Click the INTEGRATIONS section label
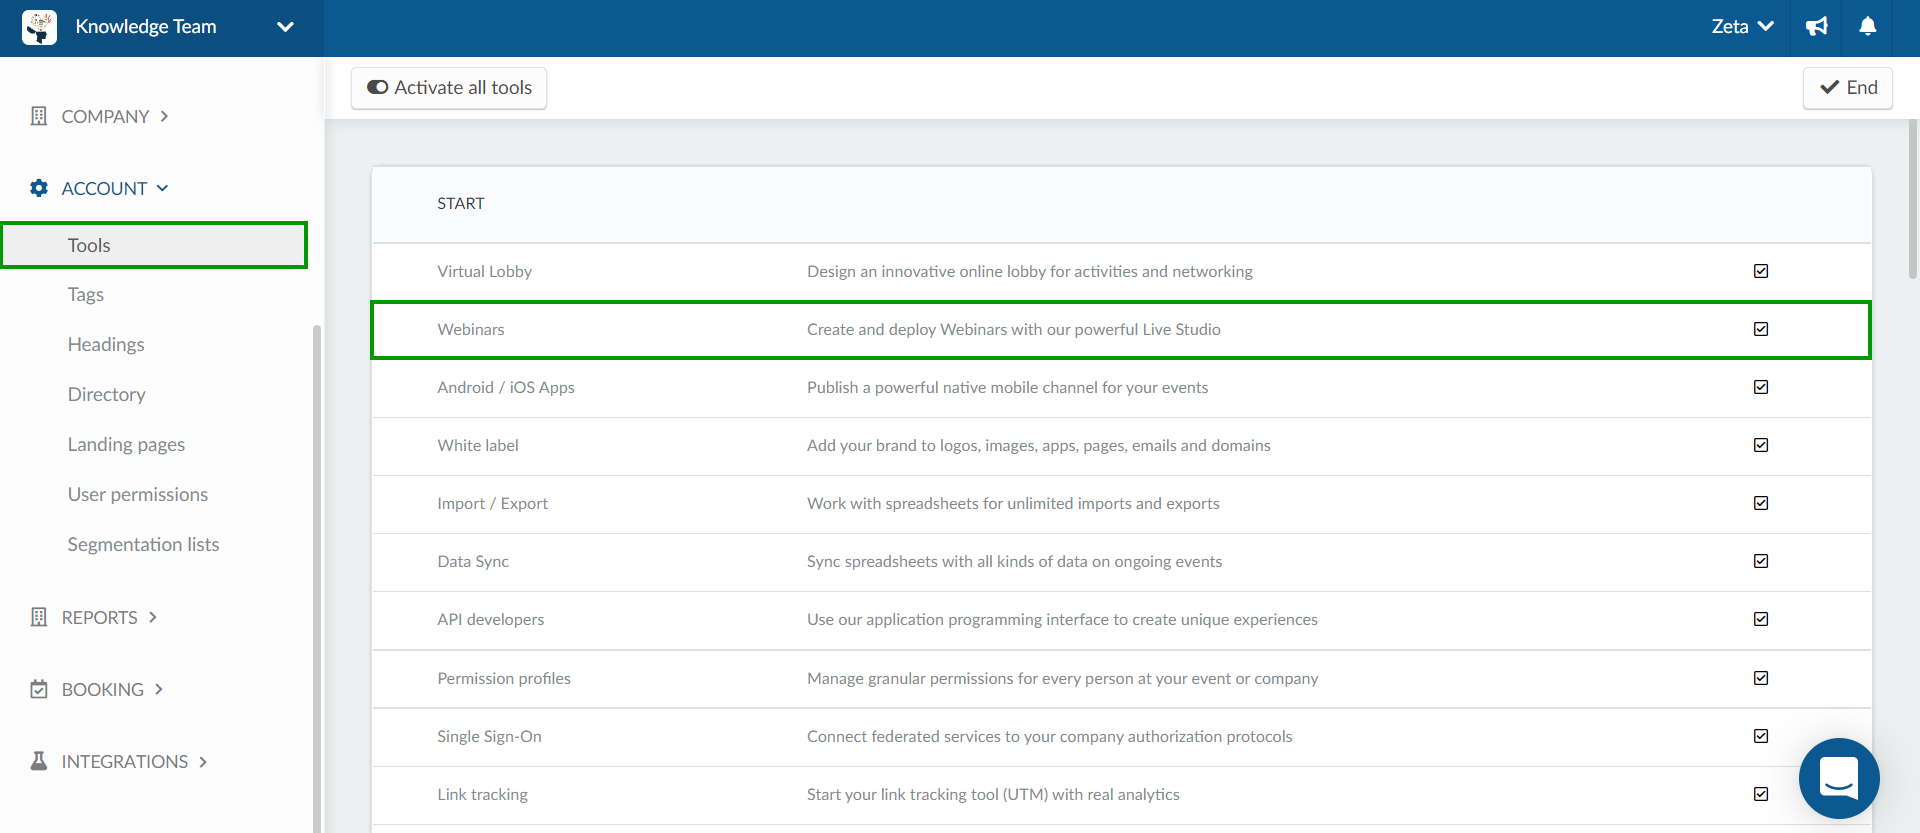The height and width of the screenshot is (833, 1920). [x=124, y=761]
